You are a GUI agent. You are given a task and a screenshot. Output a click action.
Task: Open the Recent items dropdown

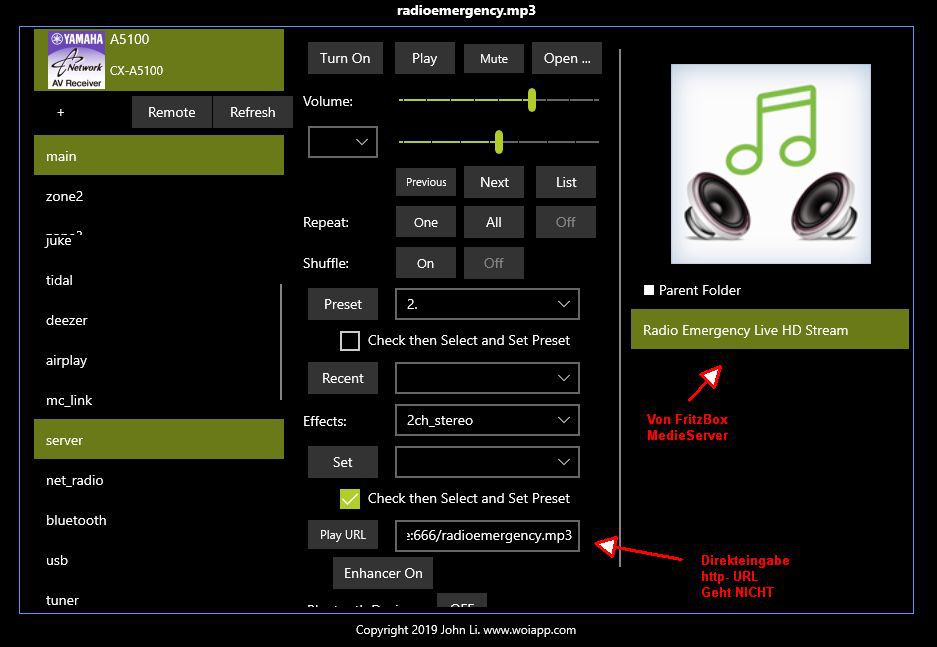(x=487, y=378)
